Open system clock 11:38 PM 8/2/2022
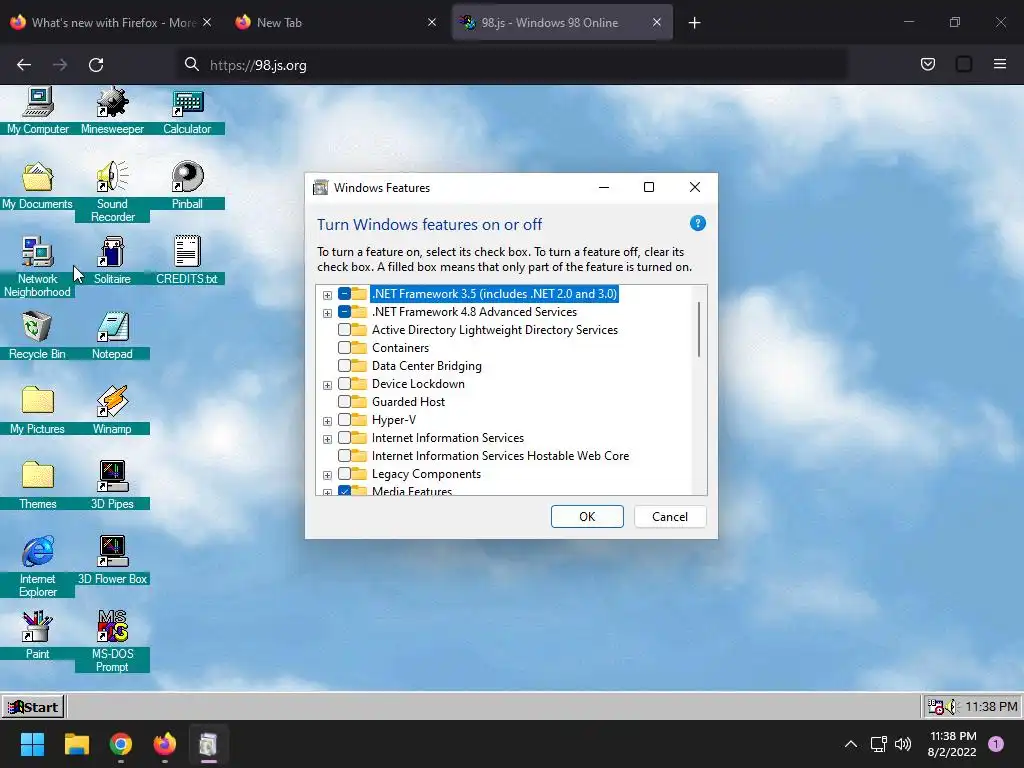Screen dimensions: 1024x768 (952, 744)
